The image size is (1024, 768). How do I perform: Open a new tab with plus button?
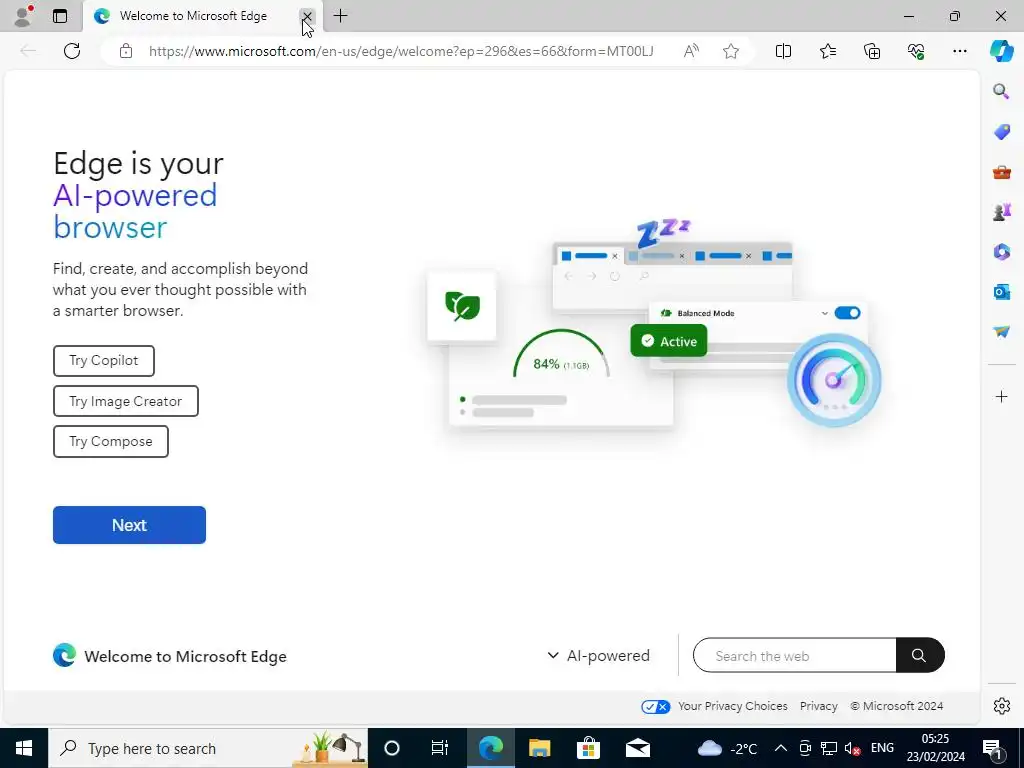pos(340,16)
